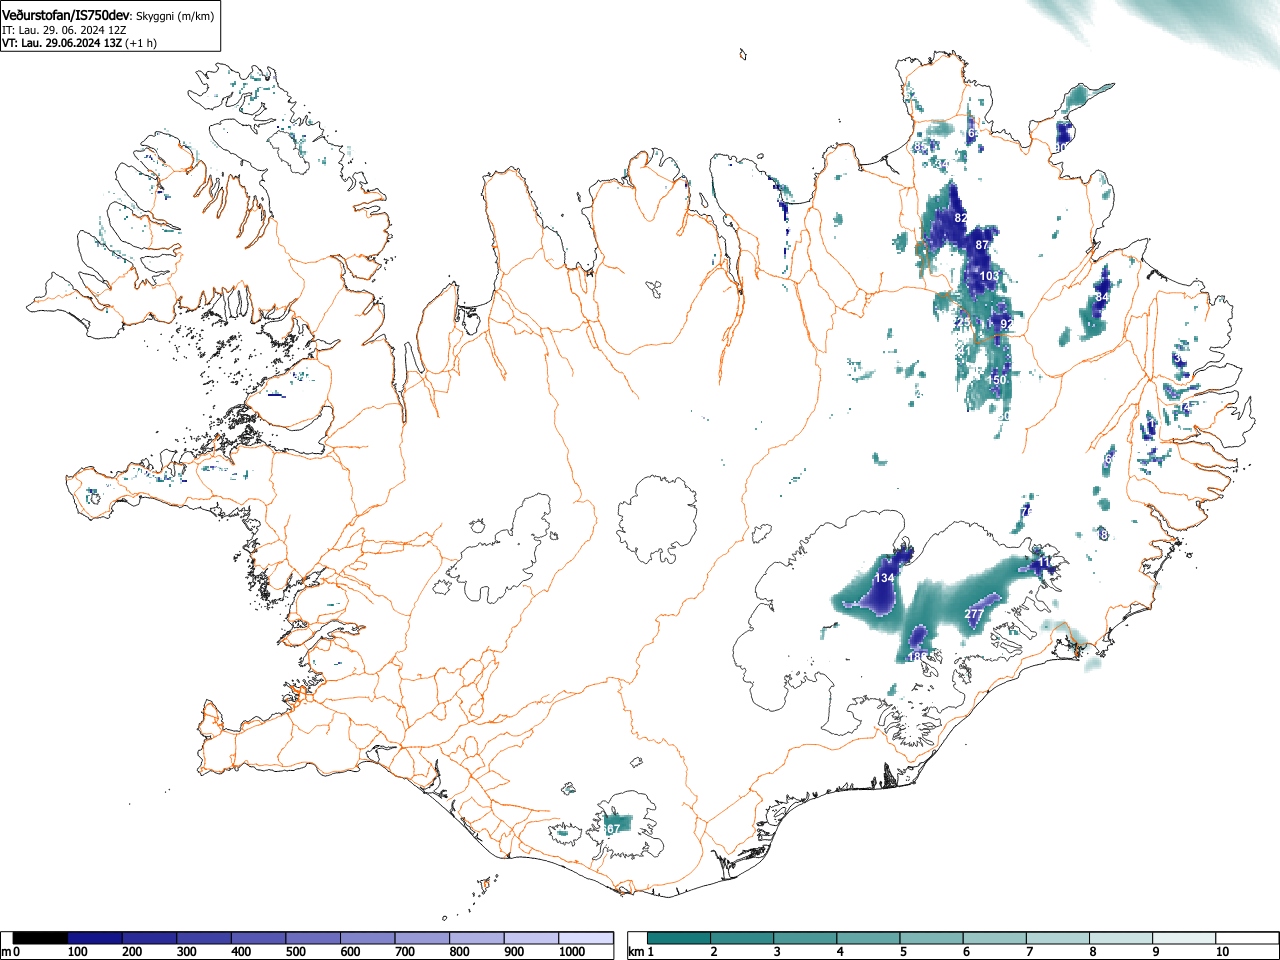The height and width of the screenshot is (960, 1280).
Task: Click the 'VT: Lau. 29.06.2024 13Z (+1 h)' line
Action: click(x=79, y=43)
